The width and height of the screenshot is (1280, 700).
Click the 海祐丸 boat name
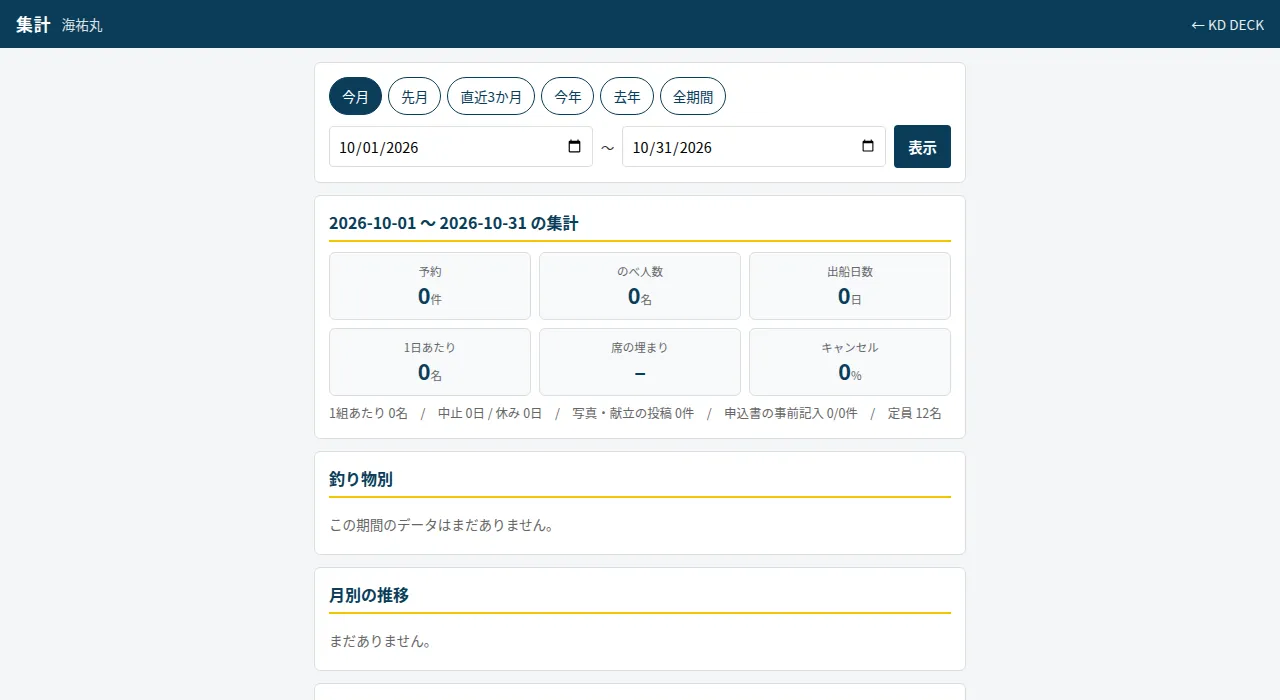point(82,25)
